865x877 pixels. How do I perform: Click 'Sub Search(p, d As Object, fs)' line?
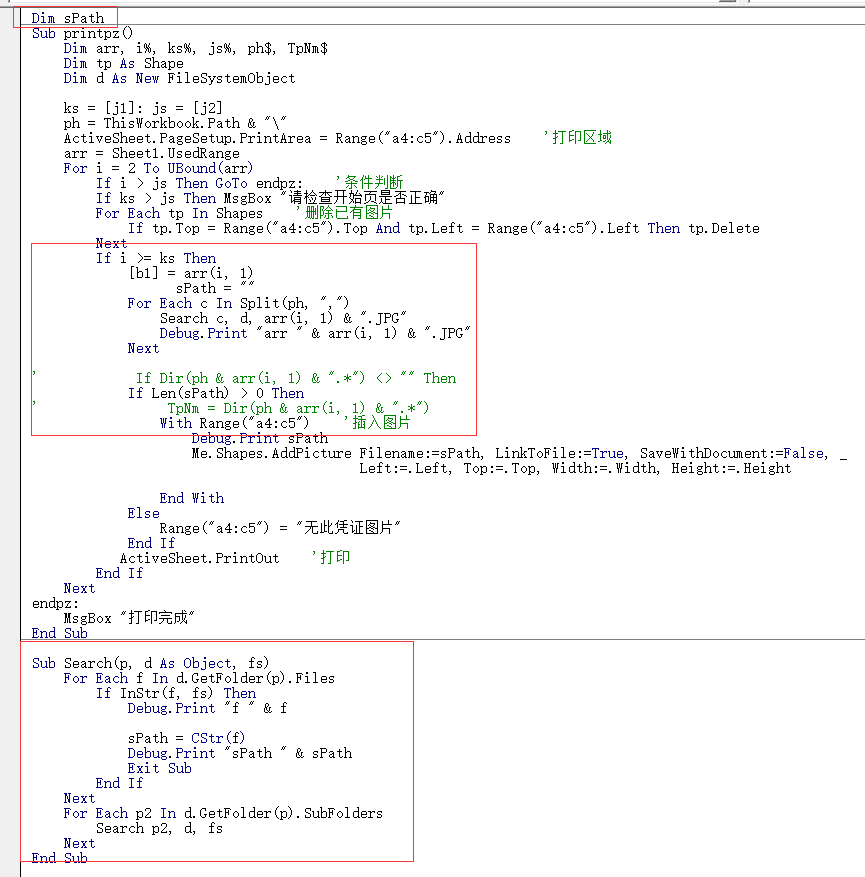tap(150, 663)
